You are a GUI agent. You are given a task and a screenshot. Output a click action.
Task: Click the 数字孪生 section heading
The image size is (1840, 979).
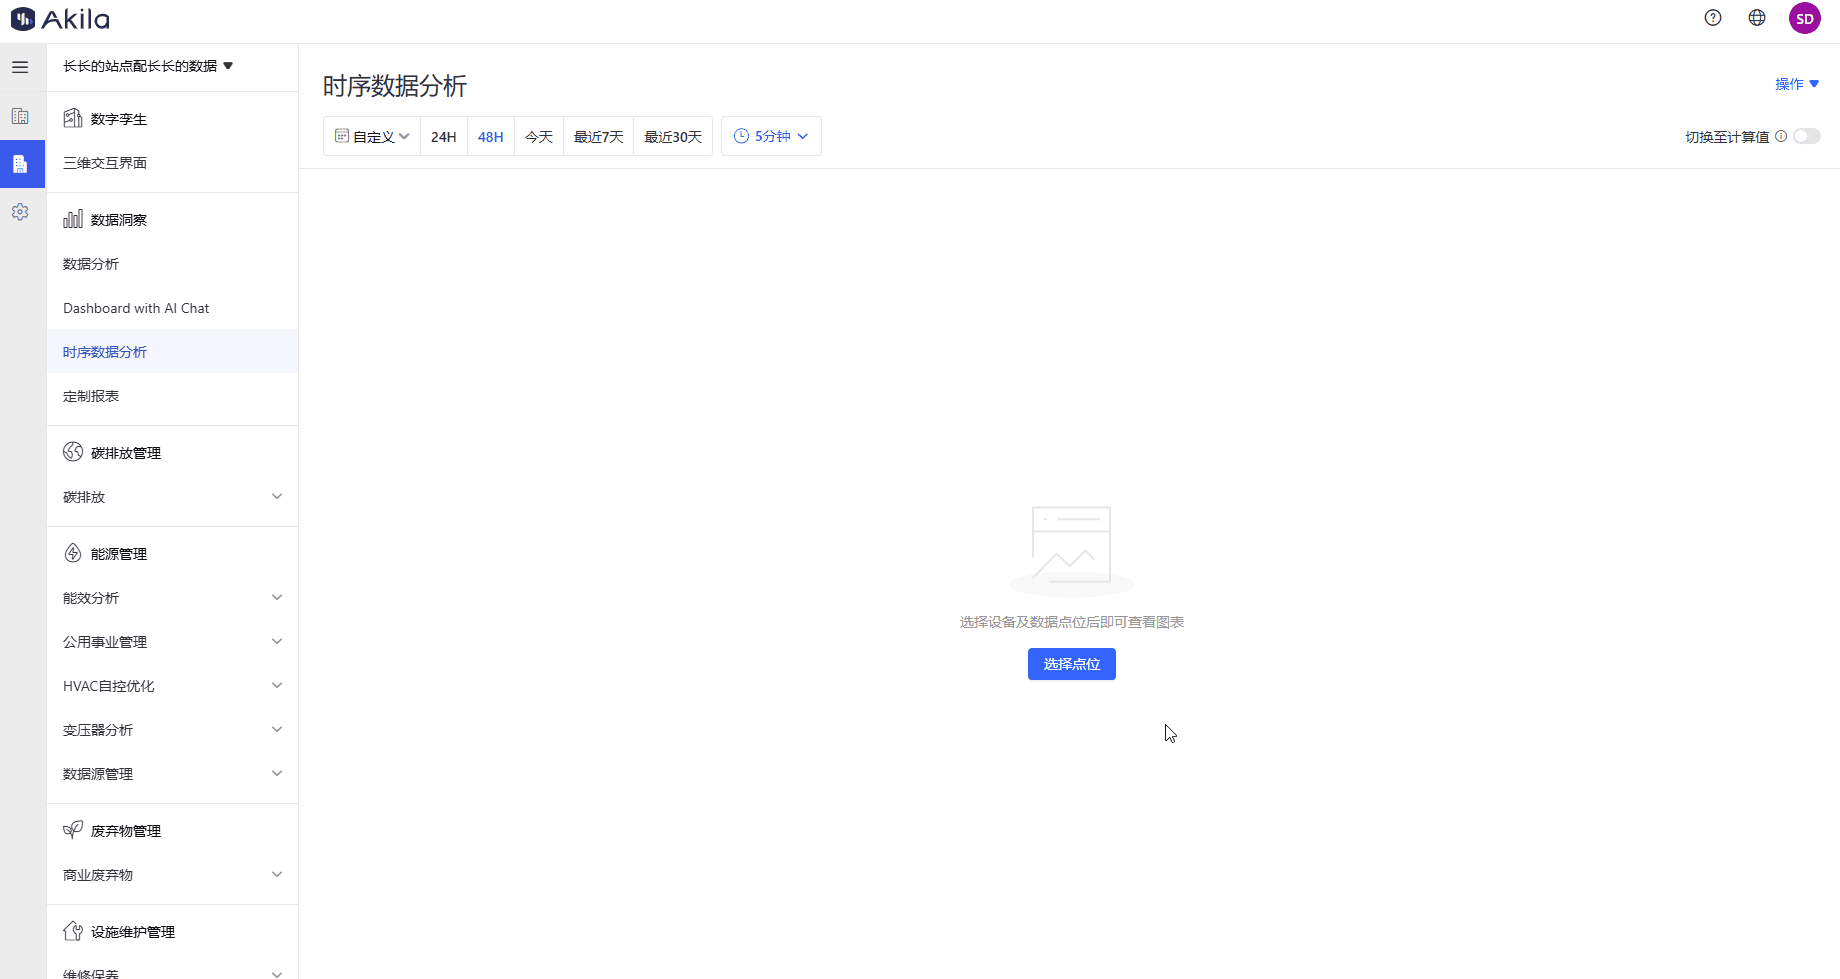(119, 119)
